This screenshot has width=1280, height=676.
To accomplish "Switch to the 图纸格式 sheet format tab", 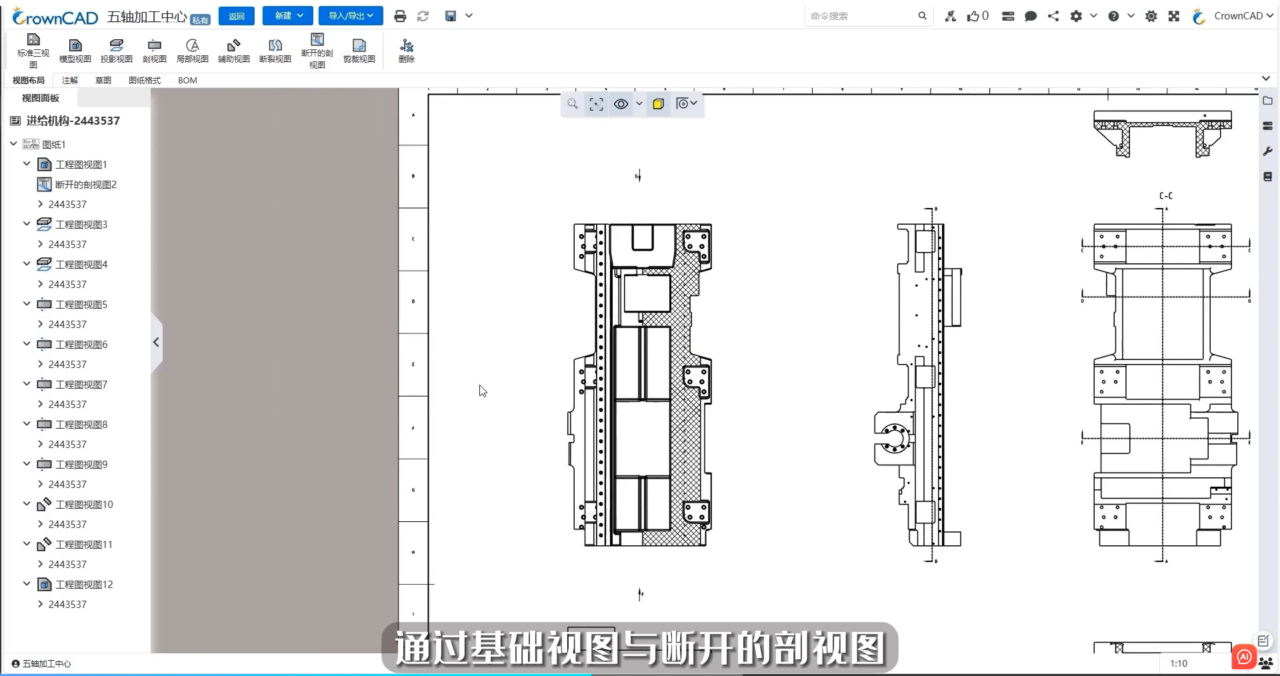I will coord(144,80).
